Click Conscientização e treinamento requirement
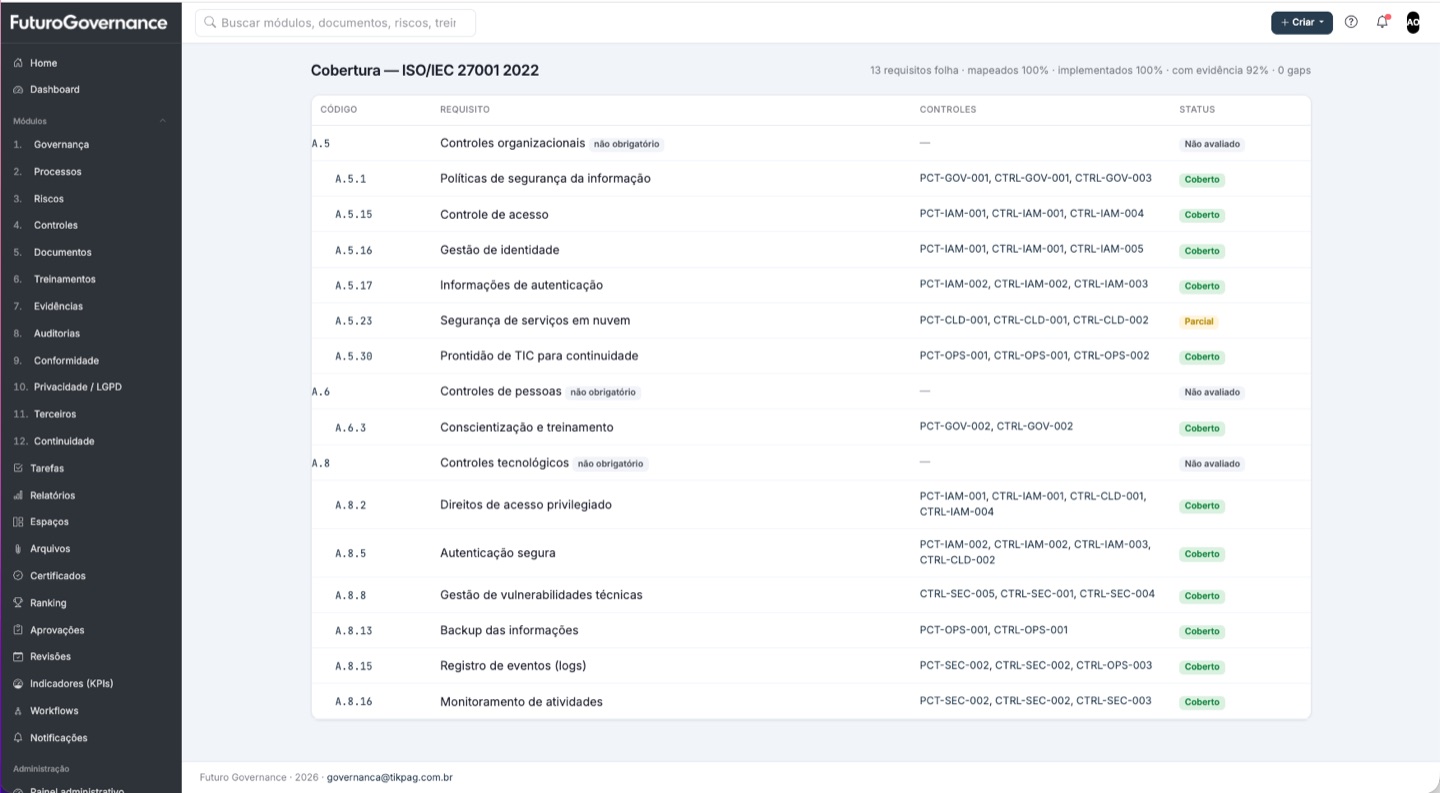Screen dimensions: 1440x793 [527, 428]
